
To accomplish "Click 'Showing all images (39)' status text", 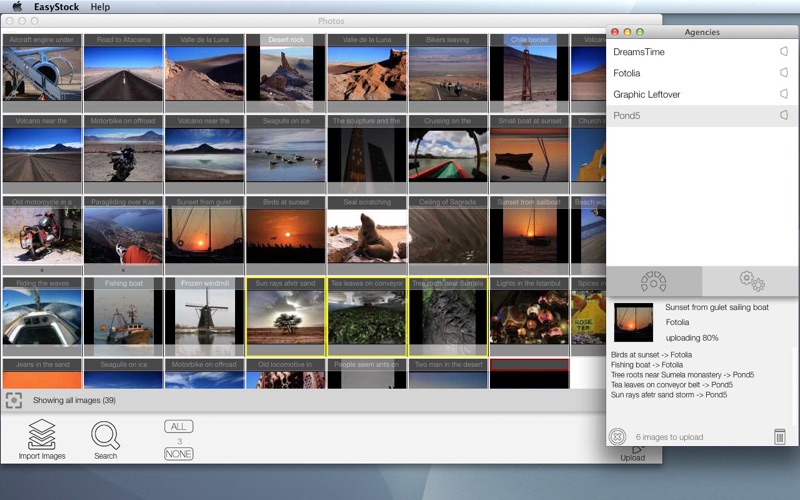I will click(x=74, y=401).
